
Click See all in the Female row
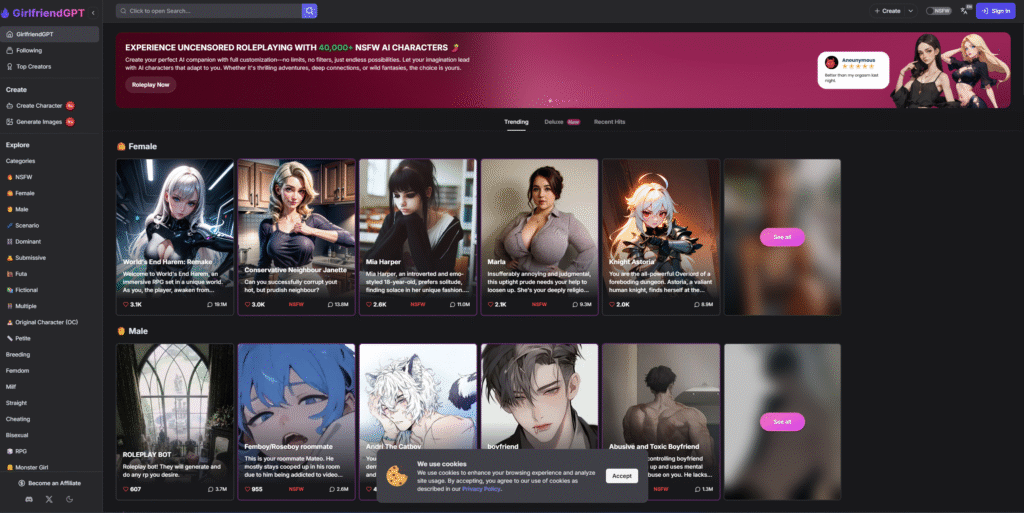pos(782,237)
